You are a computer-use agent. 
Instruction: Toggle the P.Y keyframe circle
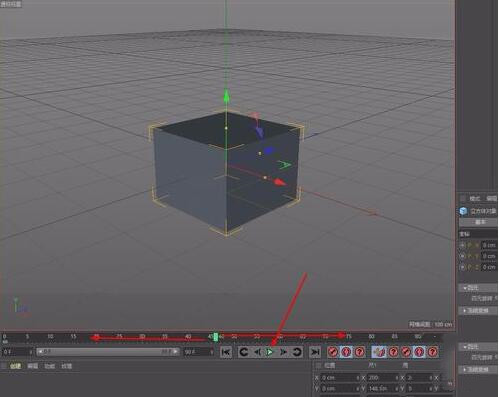[x=462, y=256]
